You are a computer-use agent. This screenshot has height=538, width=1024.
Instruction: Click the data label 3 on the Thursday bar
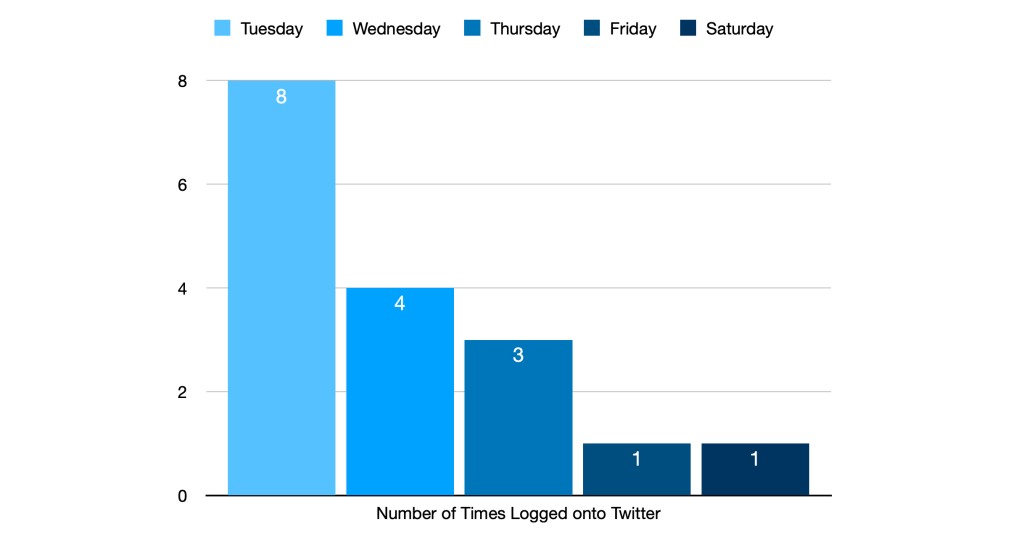[518, 355]
